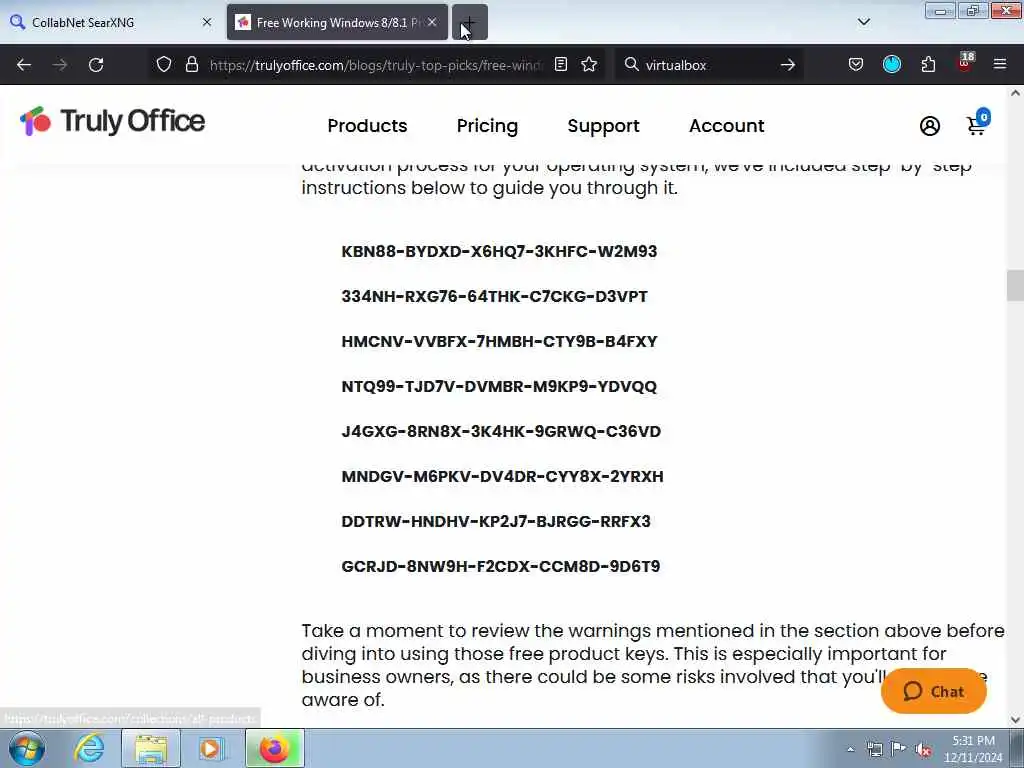Click the muted volume speaker icon
Viewport: 1024px width, 768px height.
(x=923, y=750)
